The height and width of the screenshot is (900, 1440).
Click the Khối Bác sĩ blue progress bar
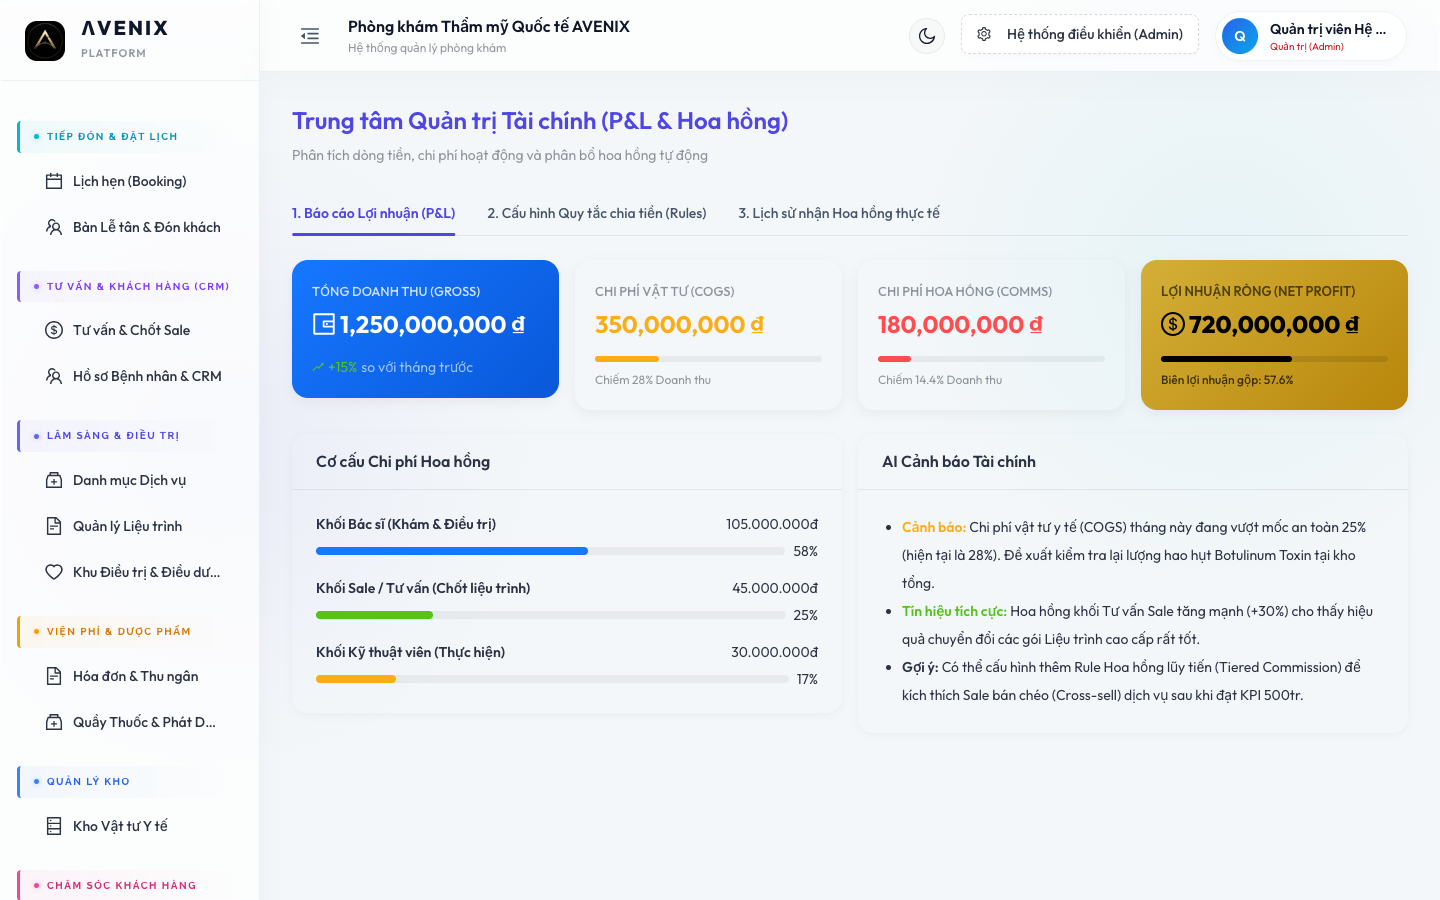pos(452,551)
